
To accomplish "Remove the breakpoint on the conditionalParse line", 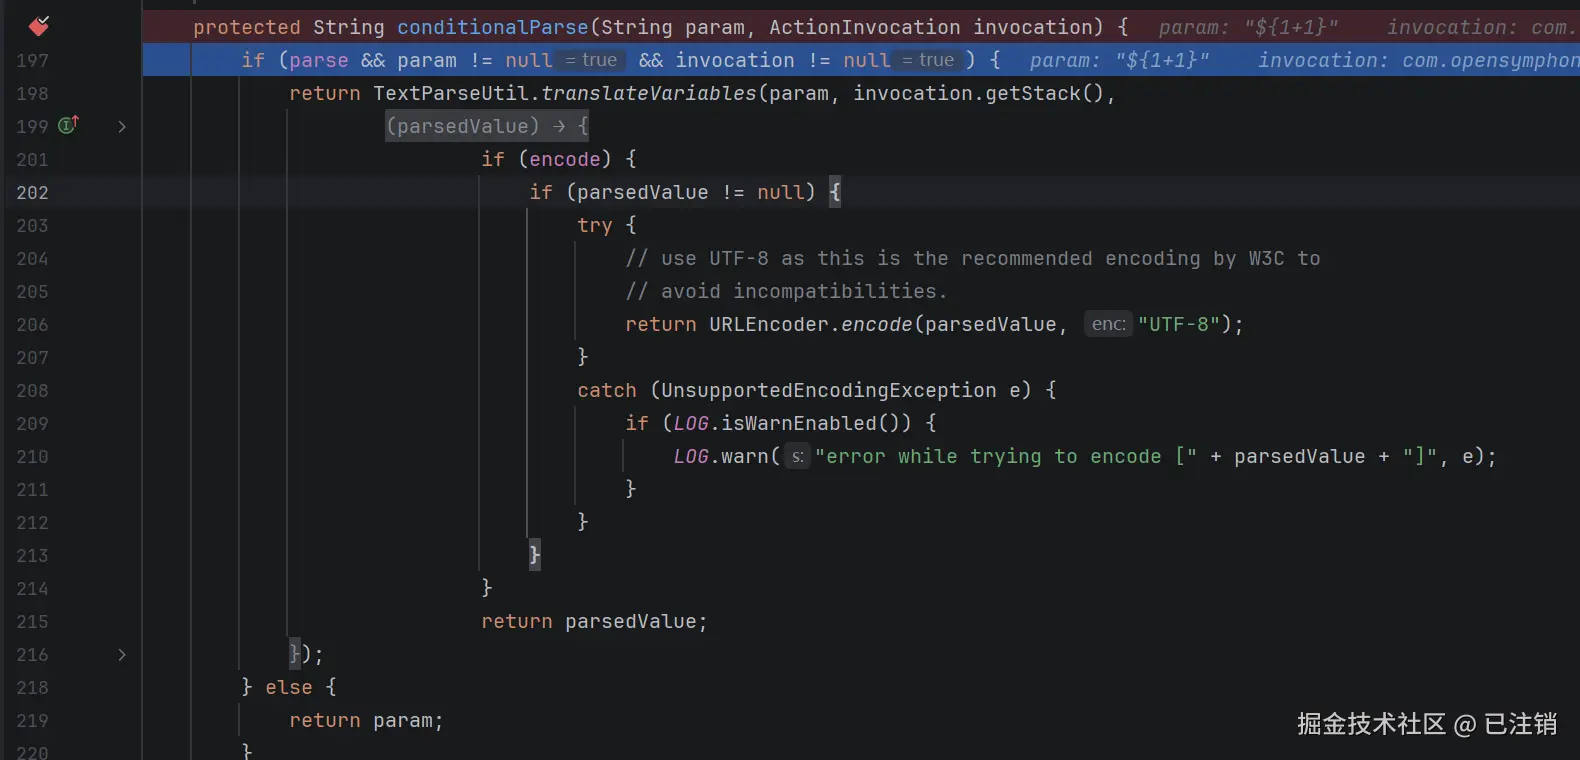I will tap(38, 25).
